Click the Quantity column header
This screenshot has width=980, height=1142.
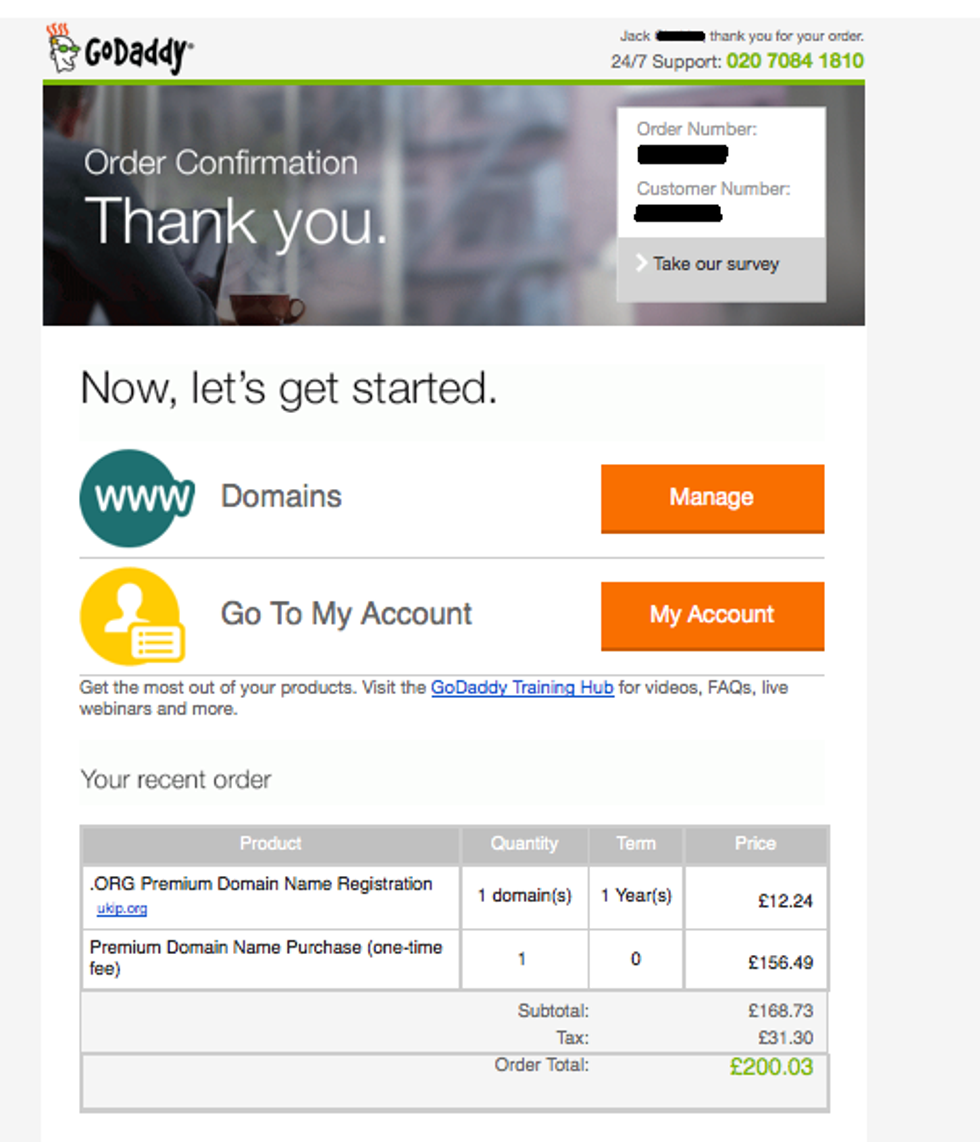coord(524,843)
